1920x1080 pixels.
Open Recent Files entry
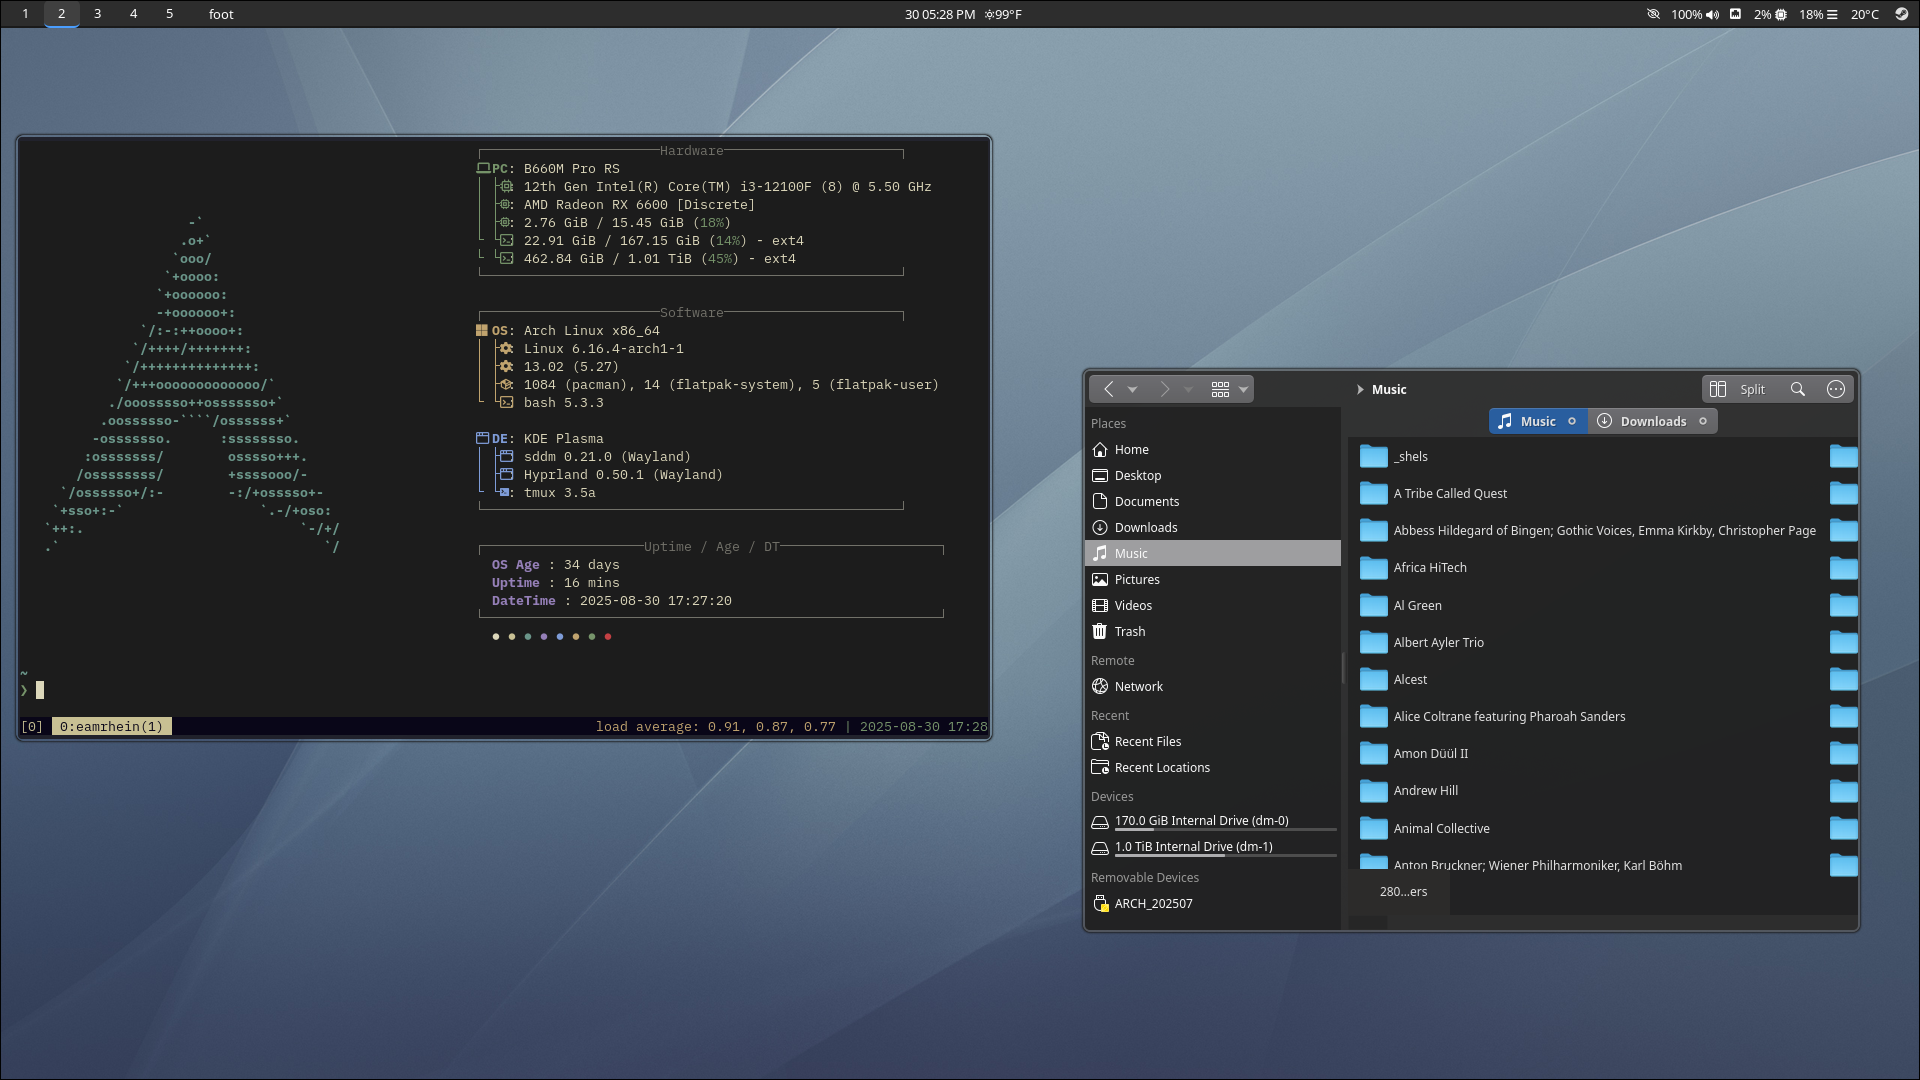click(1212, 742)
